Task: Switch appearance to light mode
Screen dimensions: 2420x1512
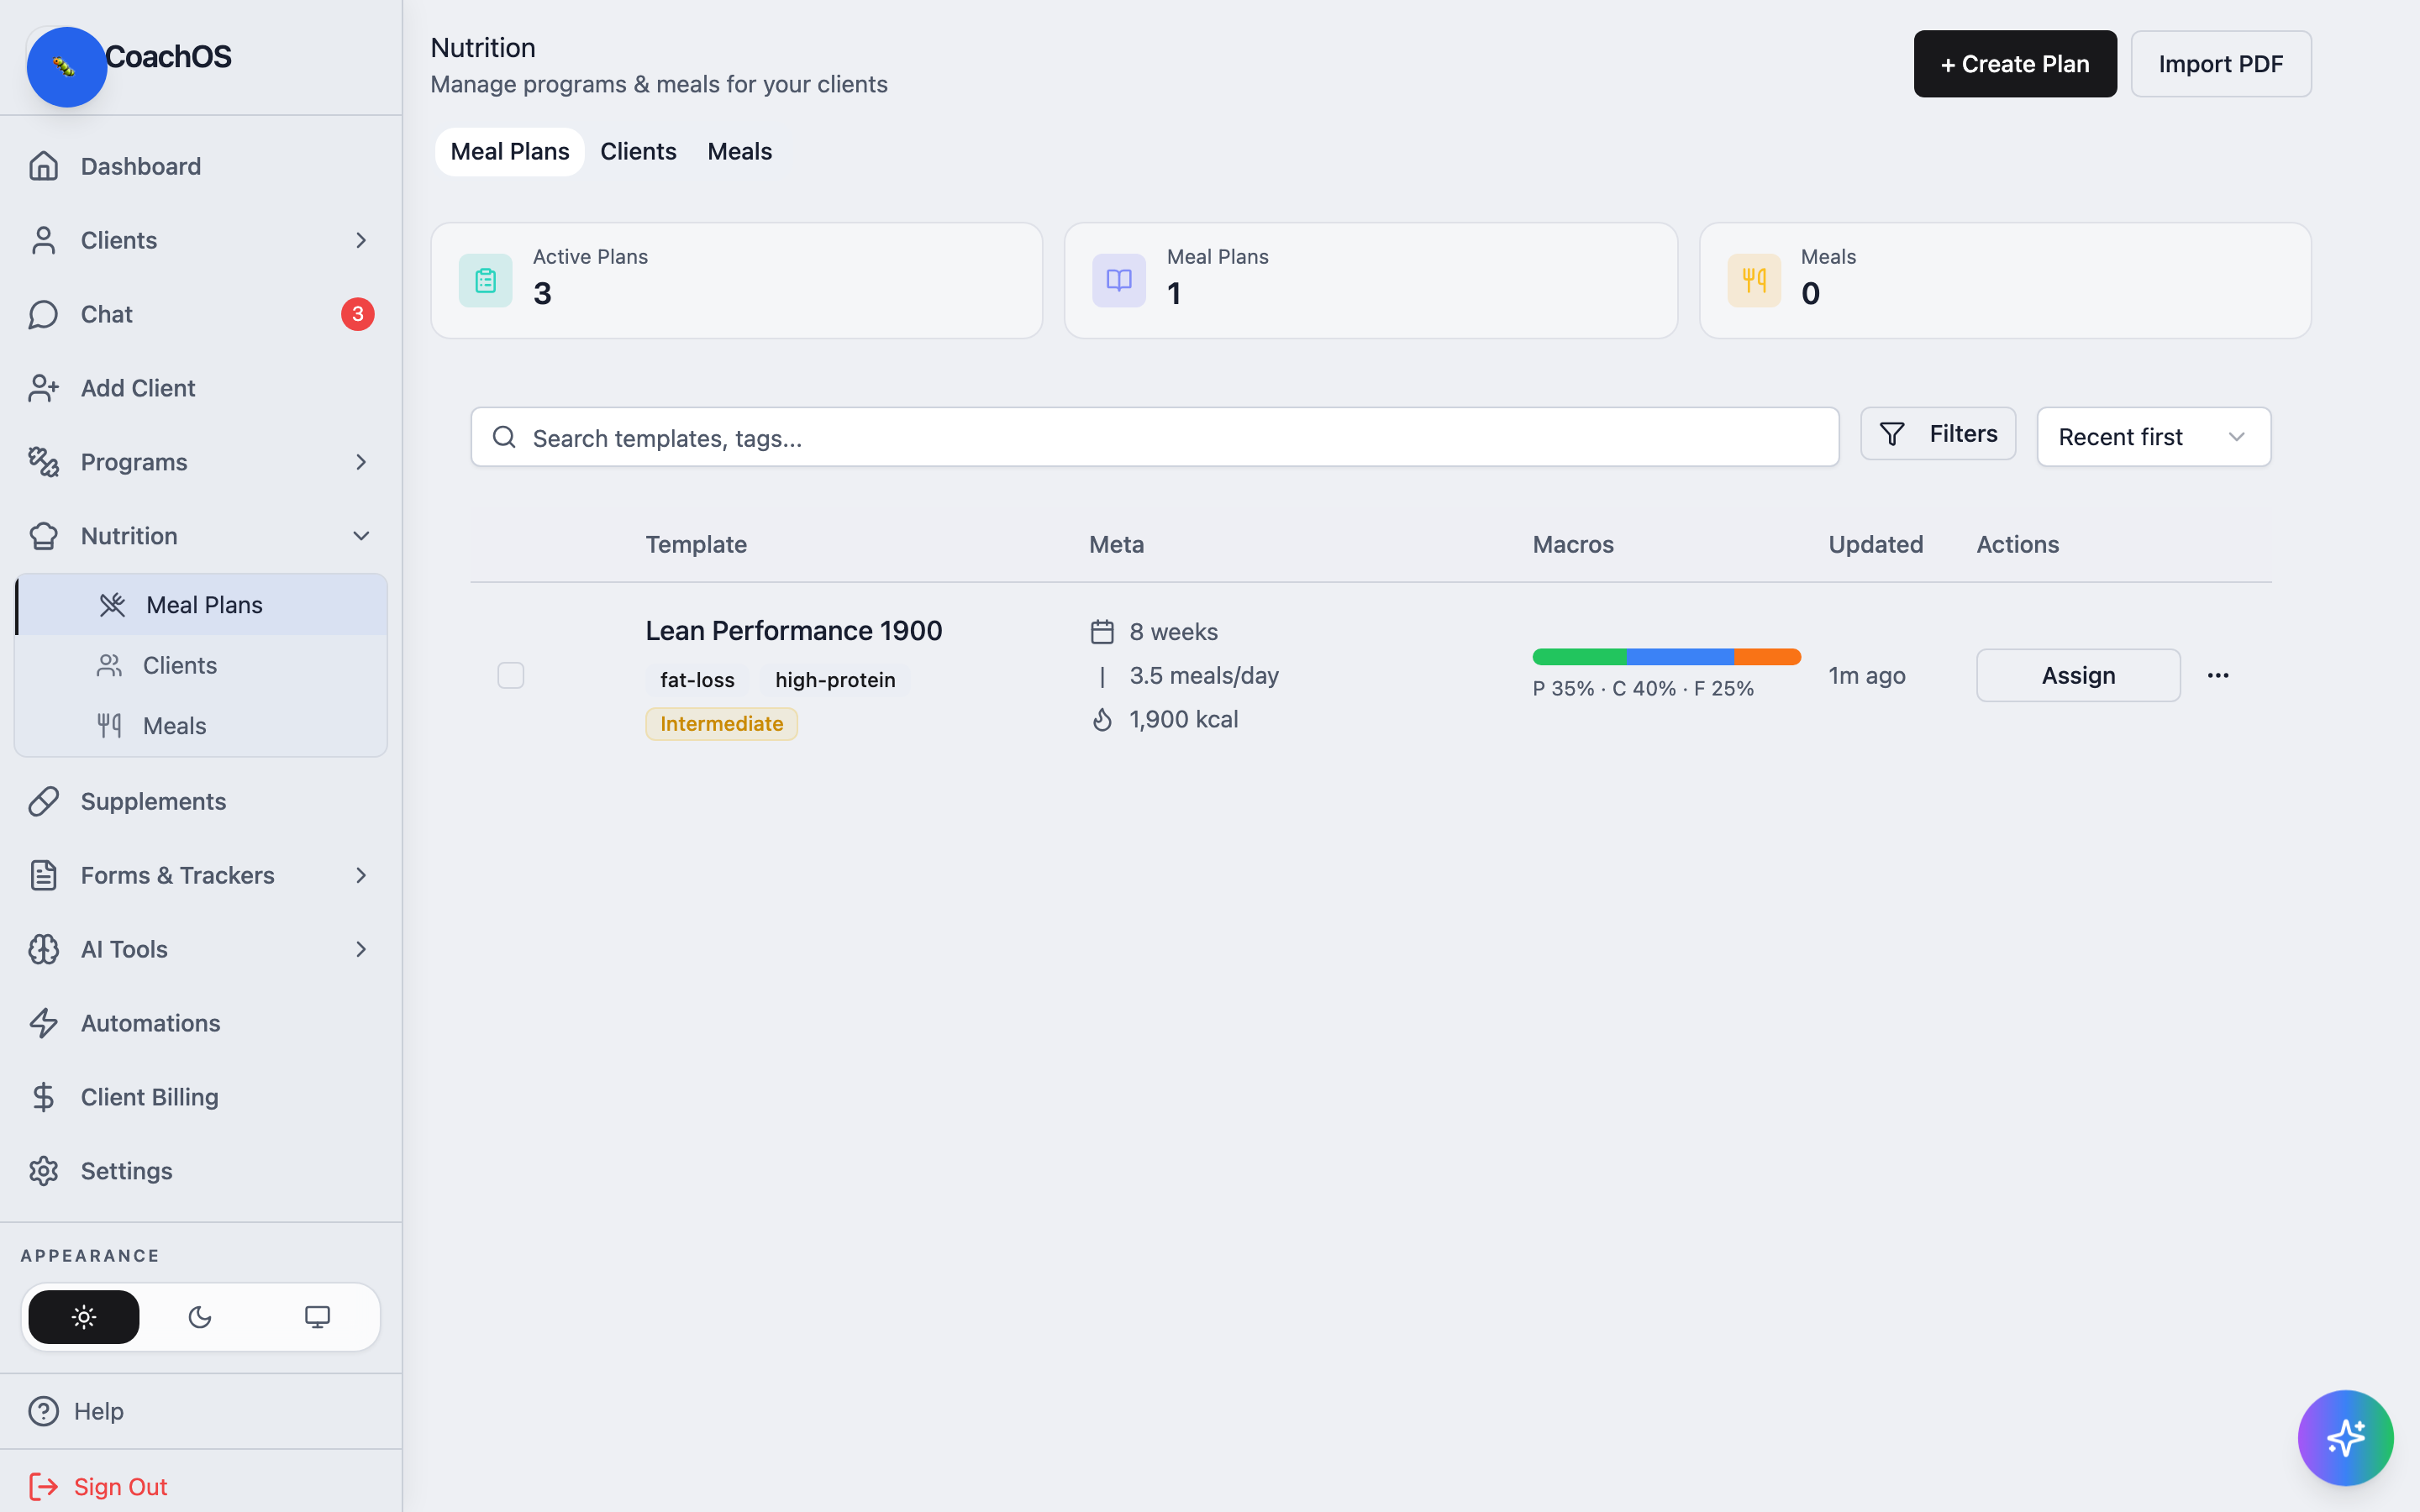Action: pos(84,1317)
